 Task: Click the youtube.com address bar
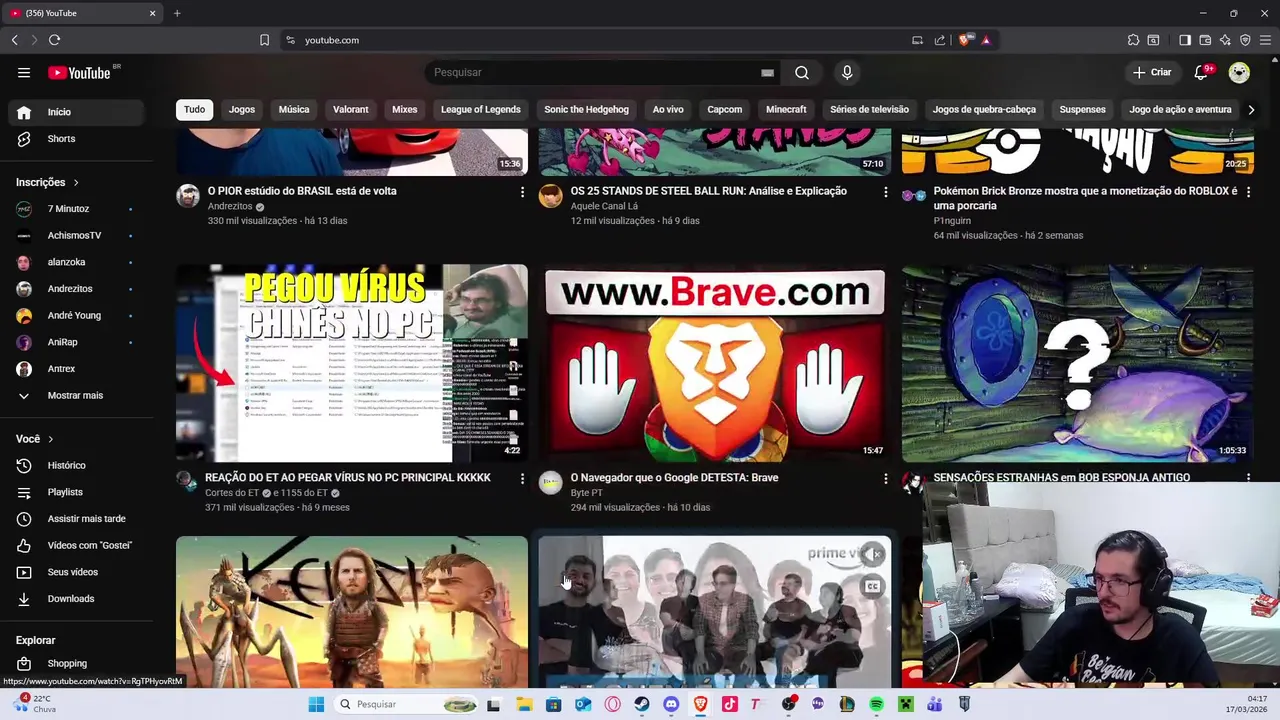(600, 40)
